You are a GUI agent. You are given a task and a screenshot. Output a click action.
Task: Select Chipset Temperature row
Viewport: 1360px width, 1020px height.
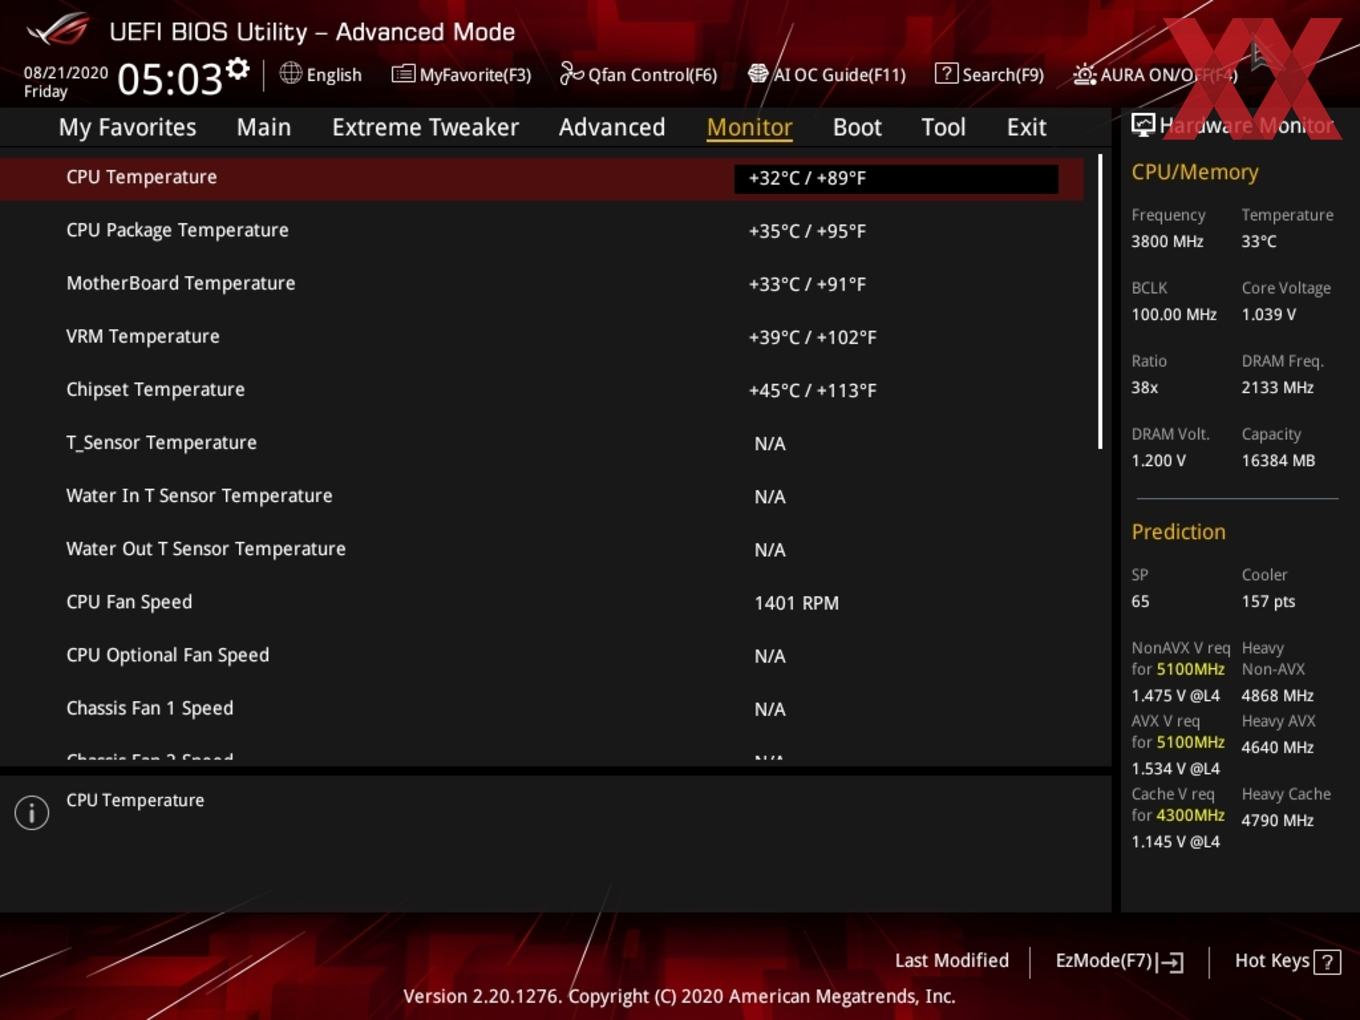[542, 389]
